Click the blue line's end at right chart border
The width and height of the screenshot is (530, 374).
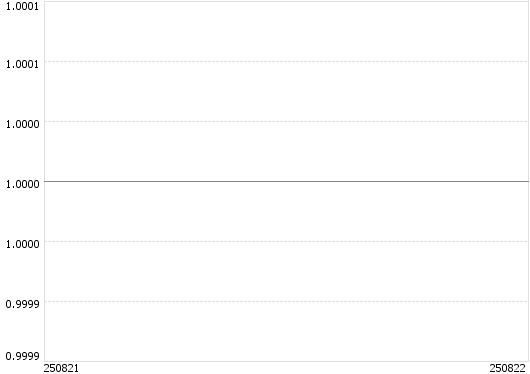[x=528, y=182]
